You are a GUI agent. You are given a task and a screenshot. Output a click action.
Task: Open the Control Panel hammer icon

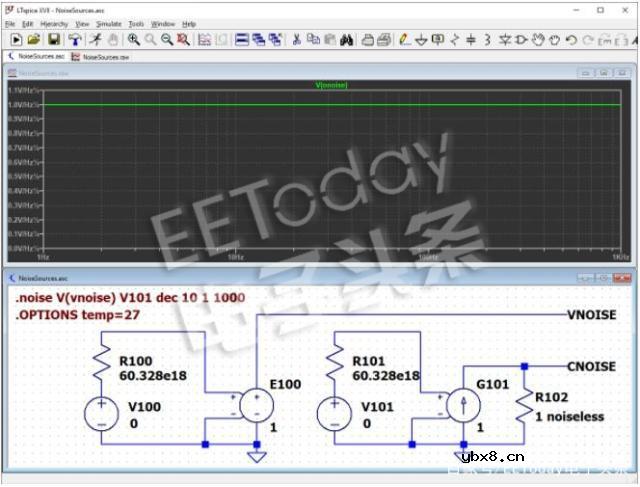click(74, 40)
